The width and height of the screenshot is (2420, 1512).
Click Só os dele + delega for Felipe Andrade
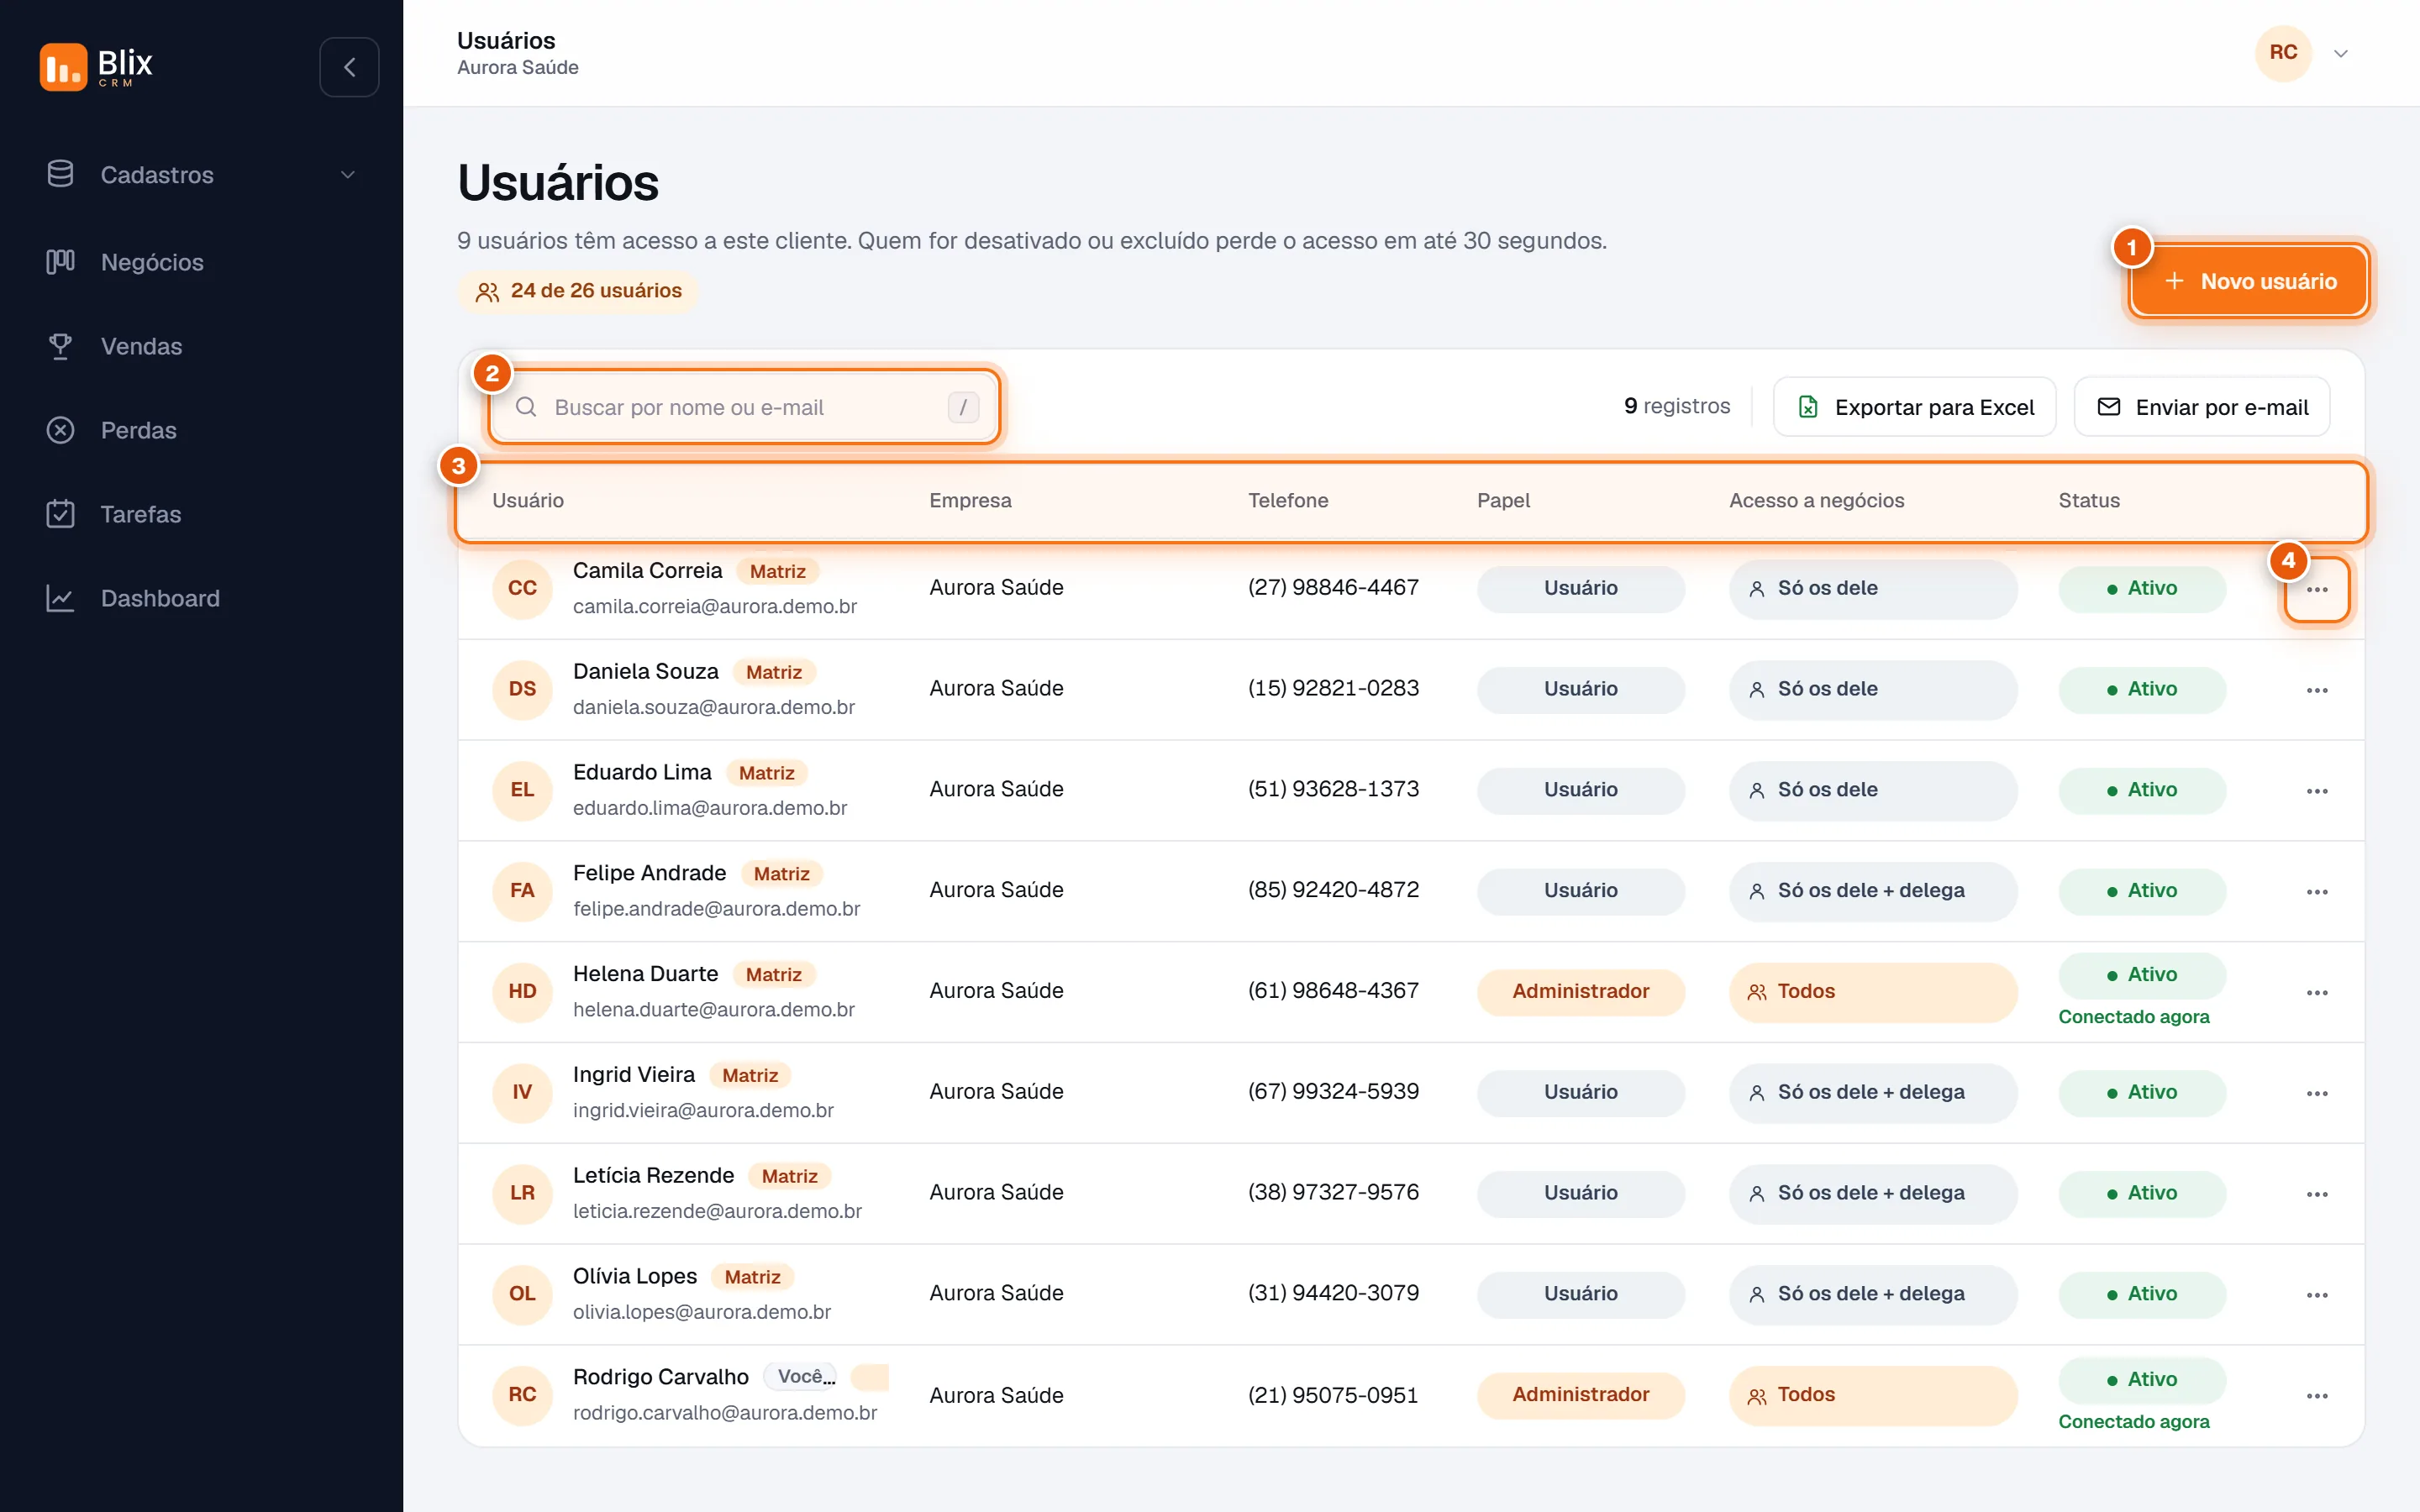click(1872, 891)
